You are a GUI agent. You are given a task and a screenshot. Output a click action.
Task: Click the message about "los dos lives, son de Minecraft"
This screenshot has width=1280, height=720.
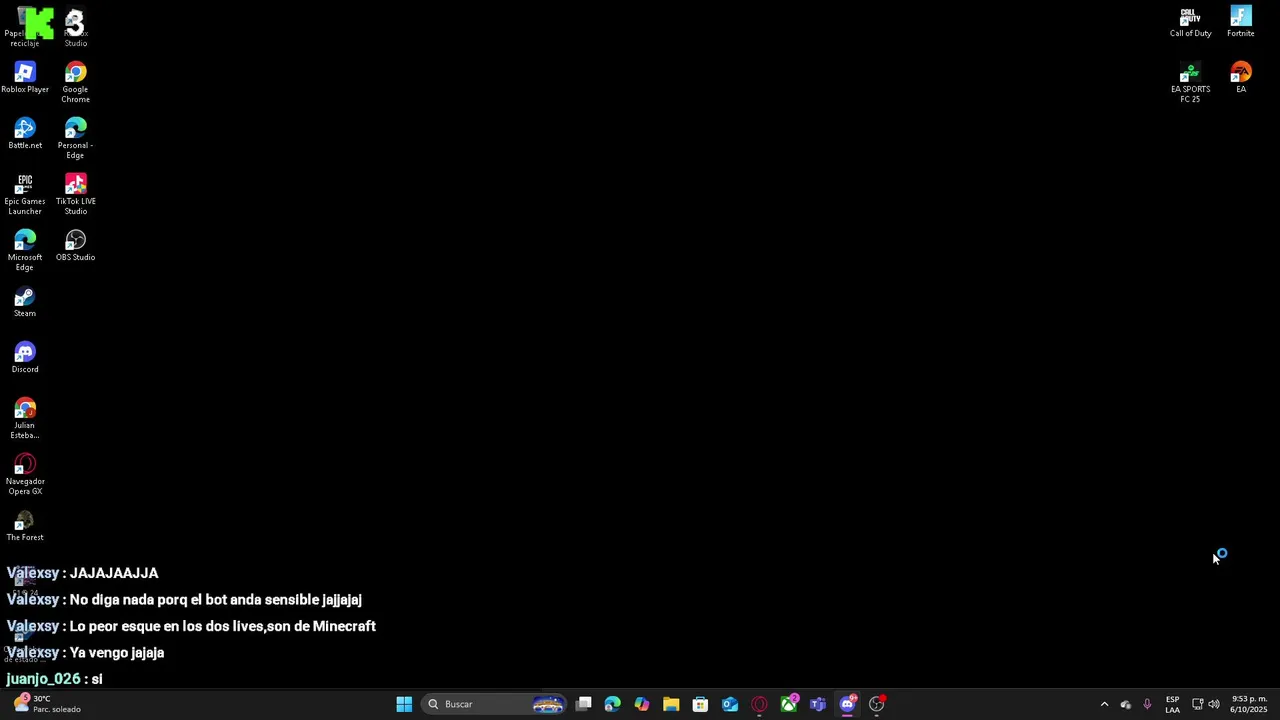click(191, 626)
